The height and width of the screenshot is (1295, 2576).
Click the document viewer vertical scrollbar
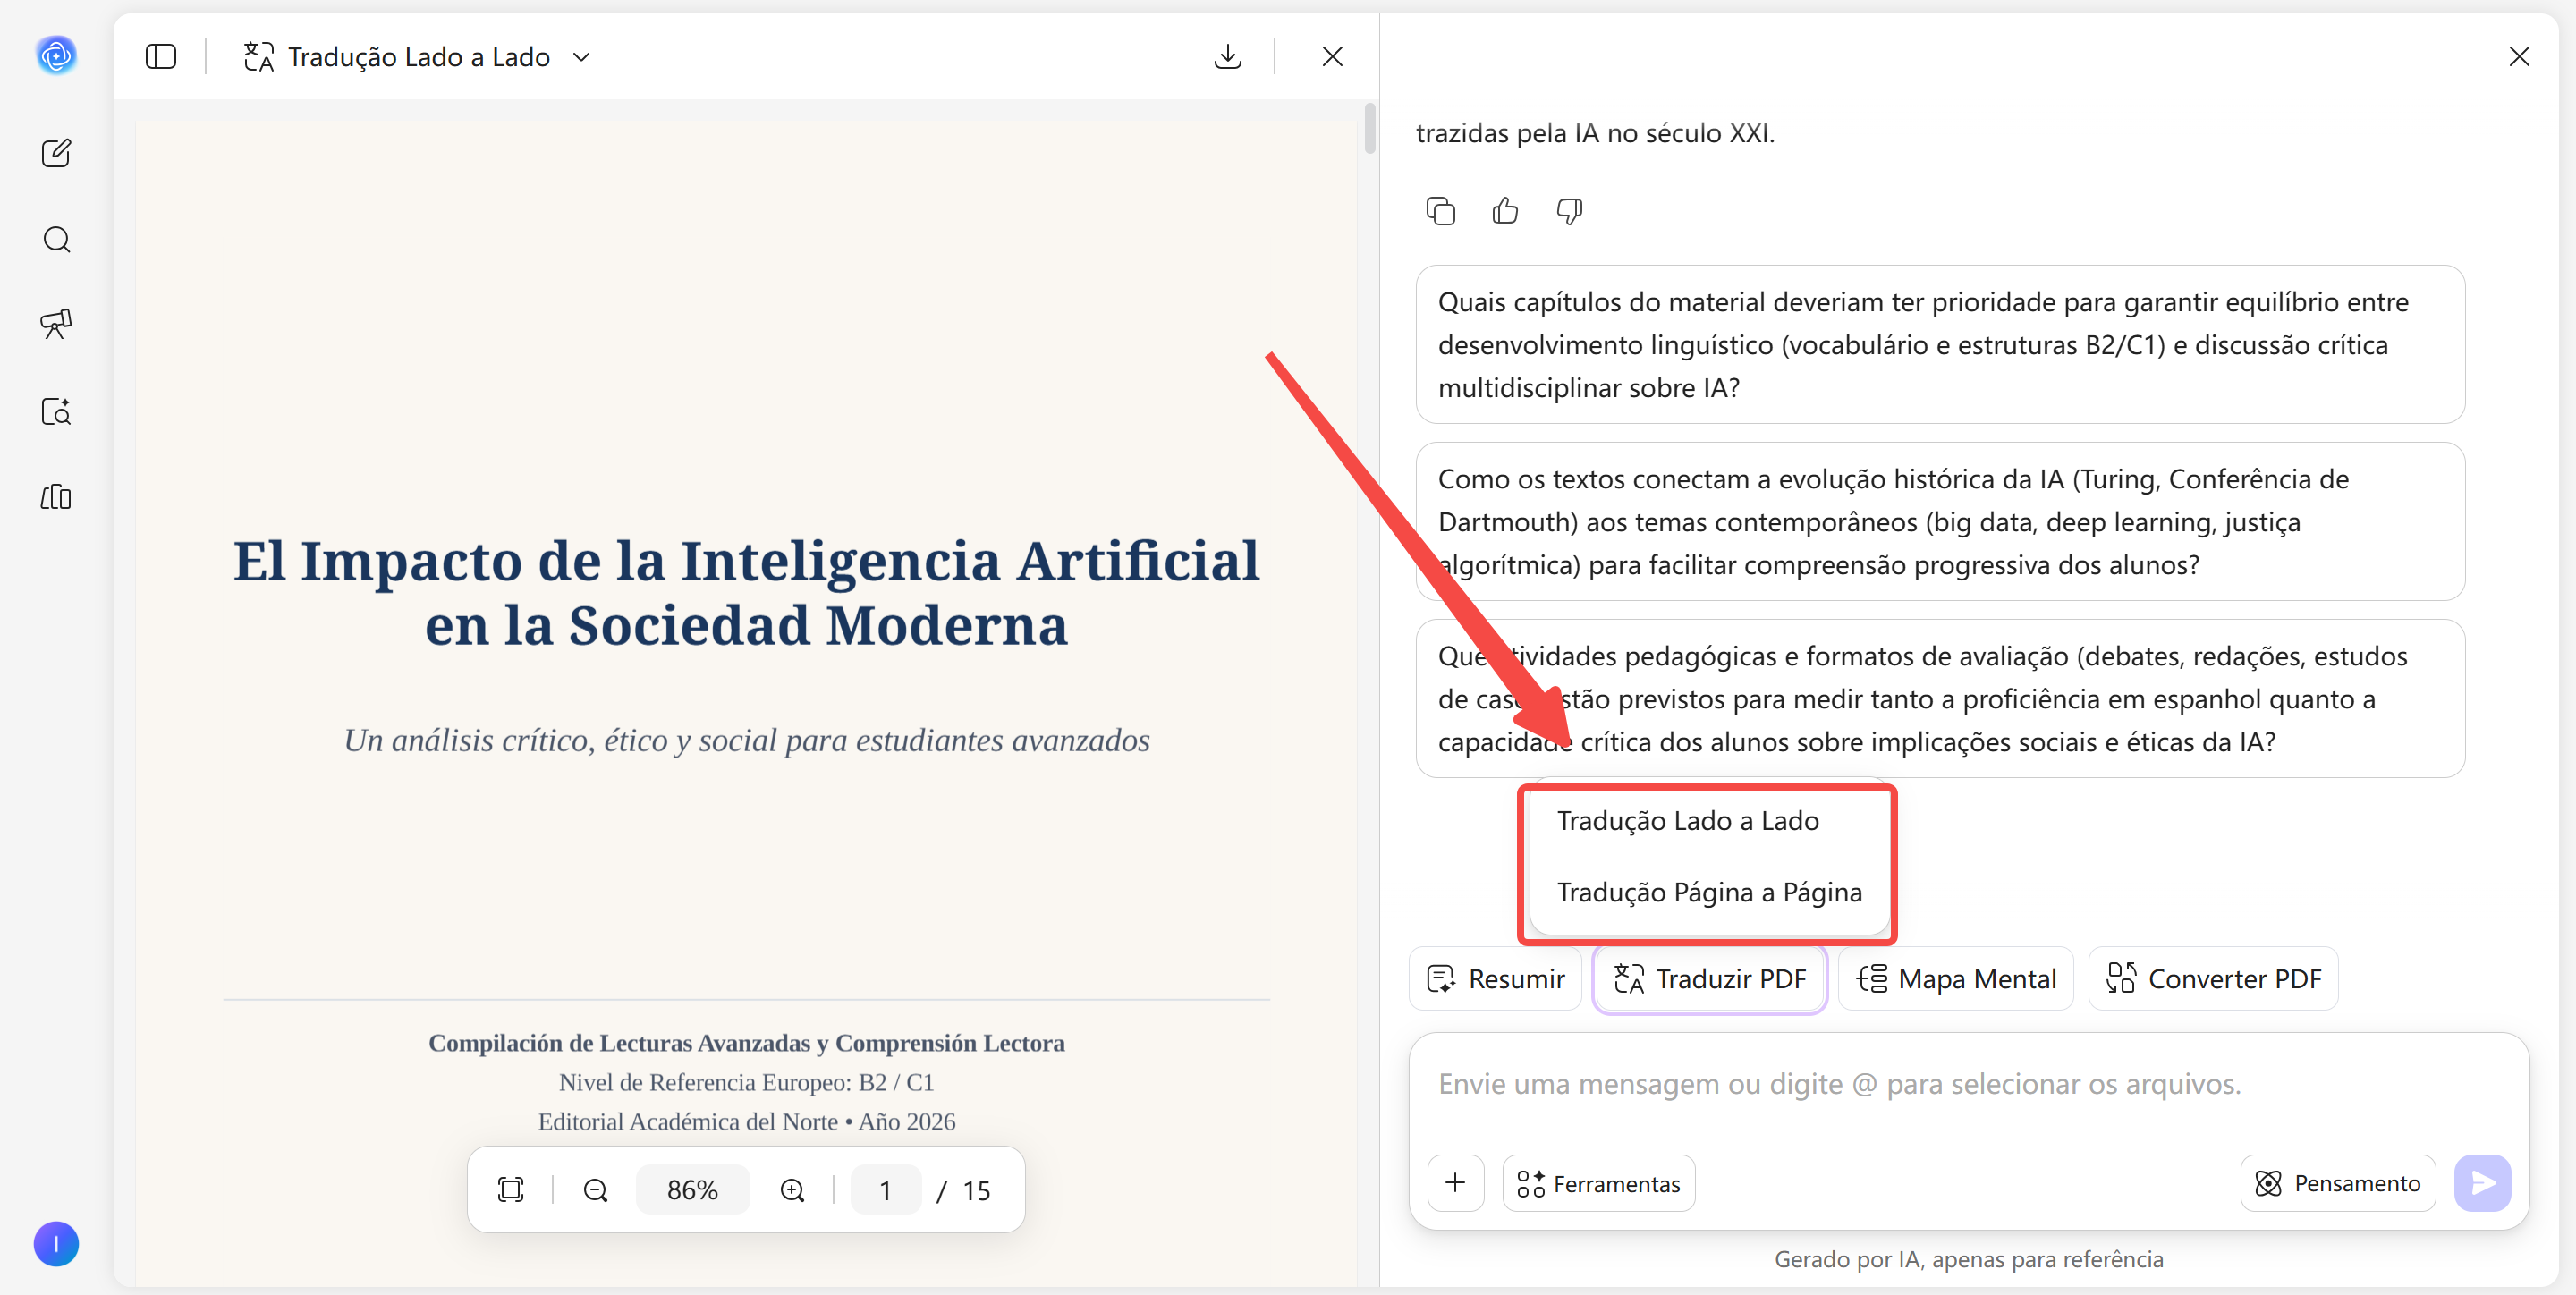point(1369,130)
